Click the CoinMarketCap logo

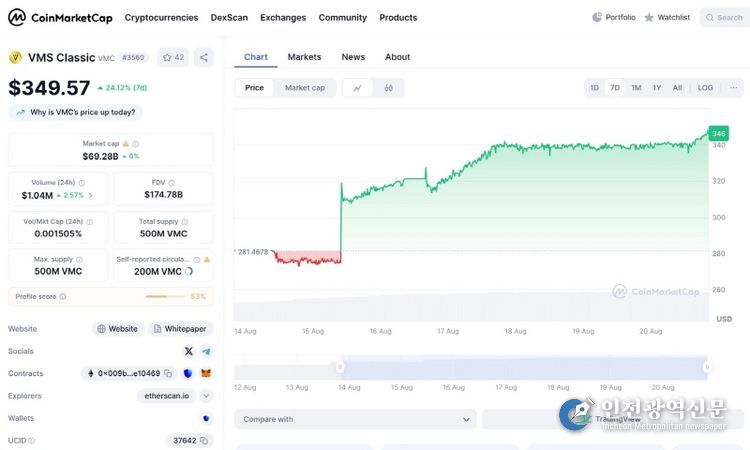59,17
